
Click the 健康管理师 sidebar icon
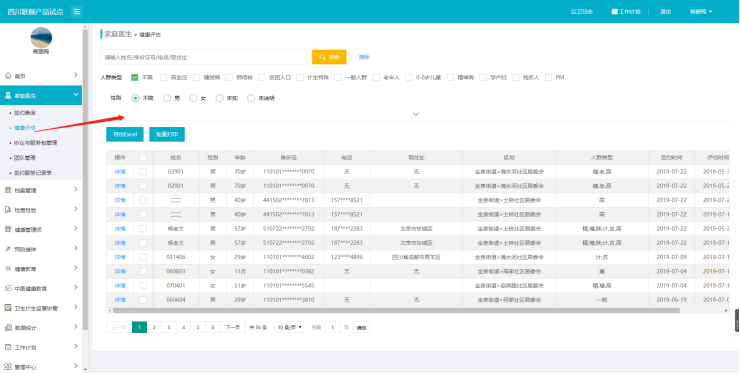tap(8, 229)
